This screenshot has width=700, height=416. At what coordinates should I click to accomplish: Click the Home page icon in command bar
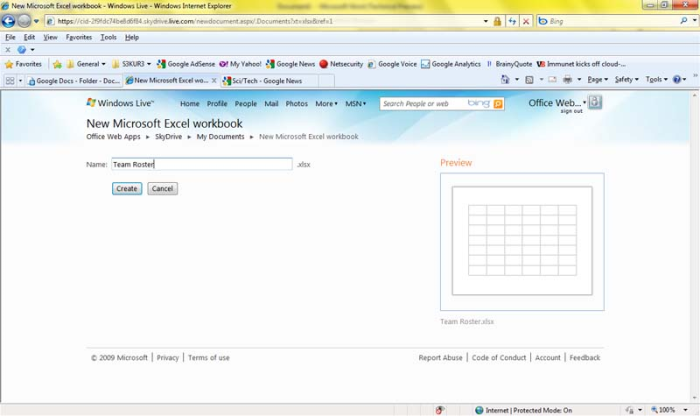click(505, 79)
